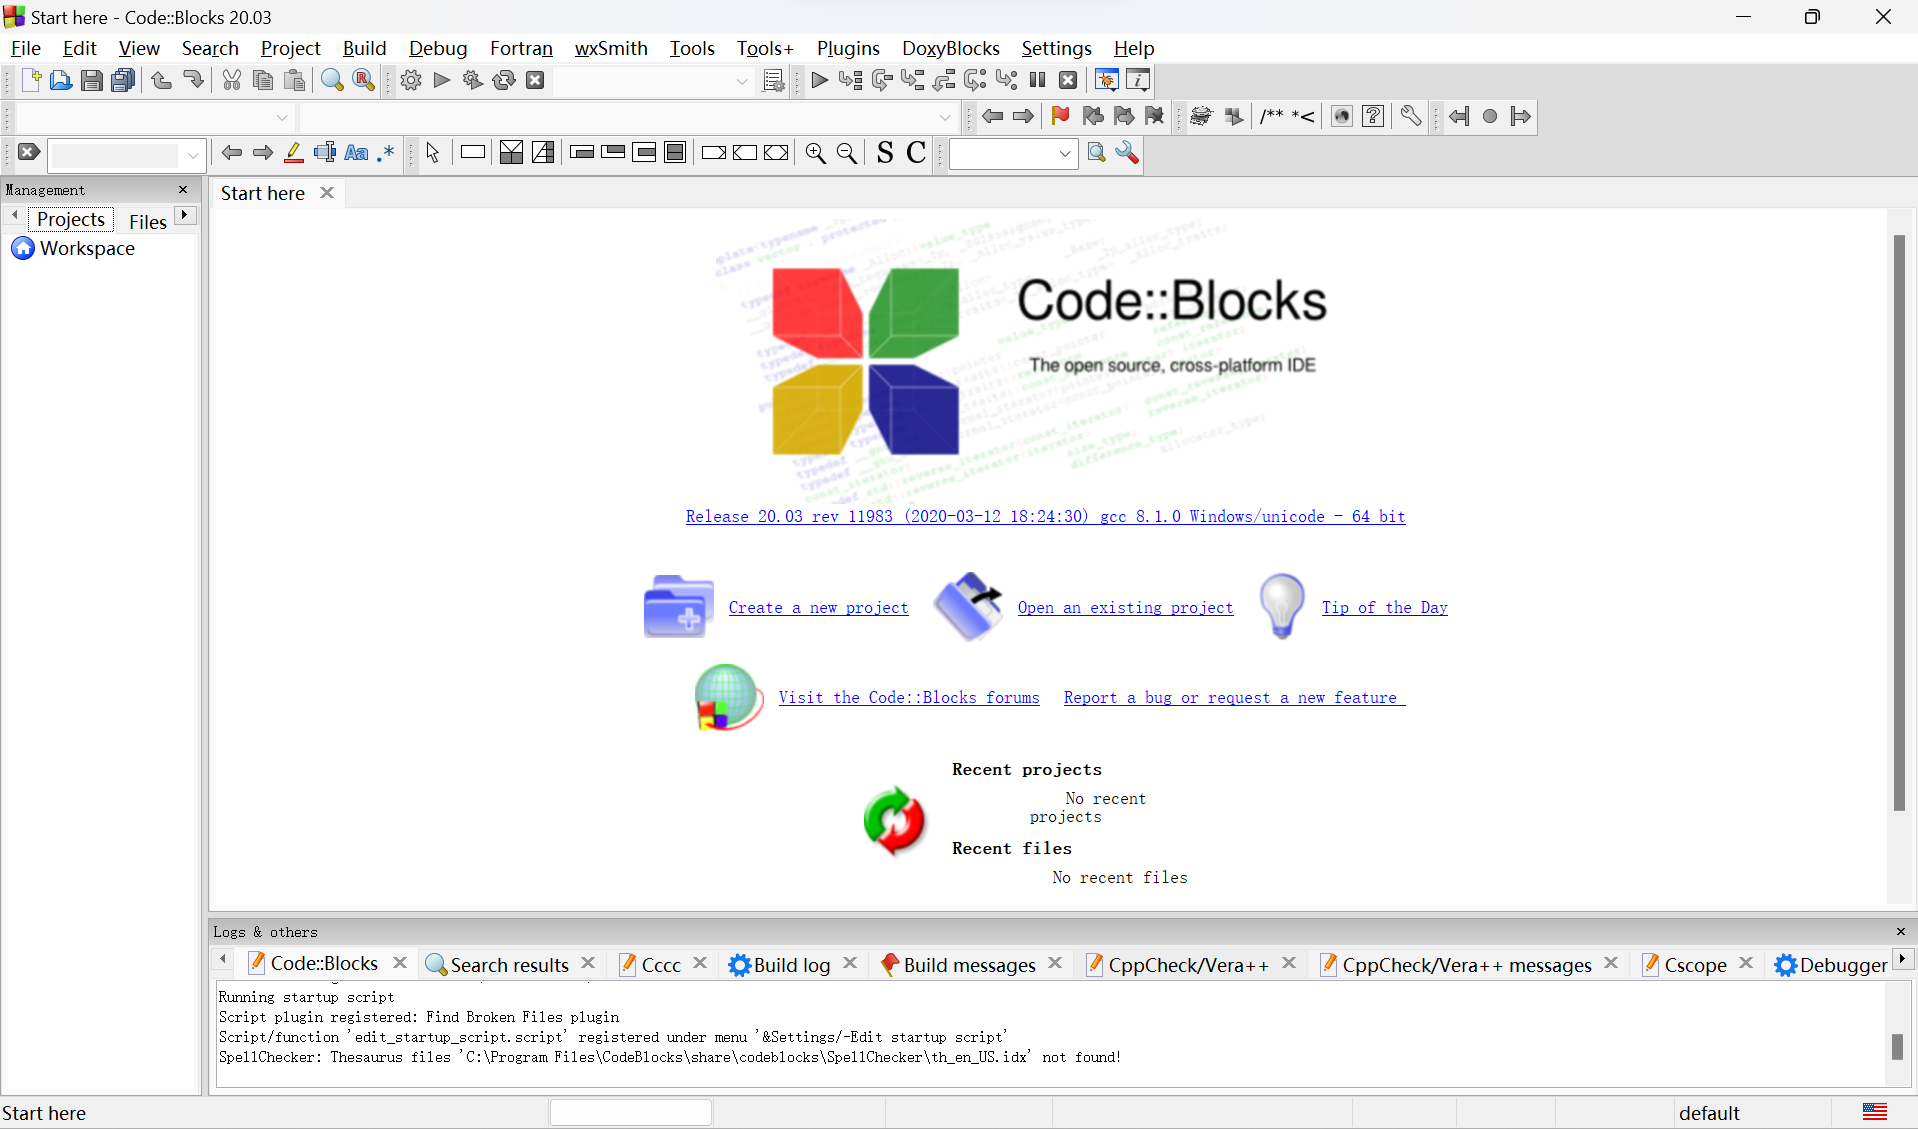Click the Rebuild icon in build toolbar
This screenshot has height=1129, width=1918.
click(504, 81)
